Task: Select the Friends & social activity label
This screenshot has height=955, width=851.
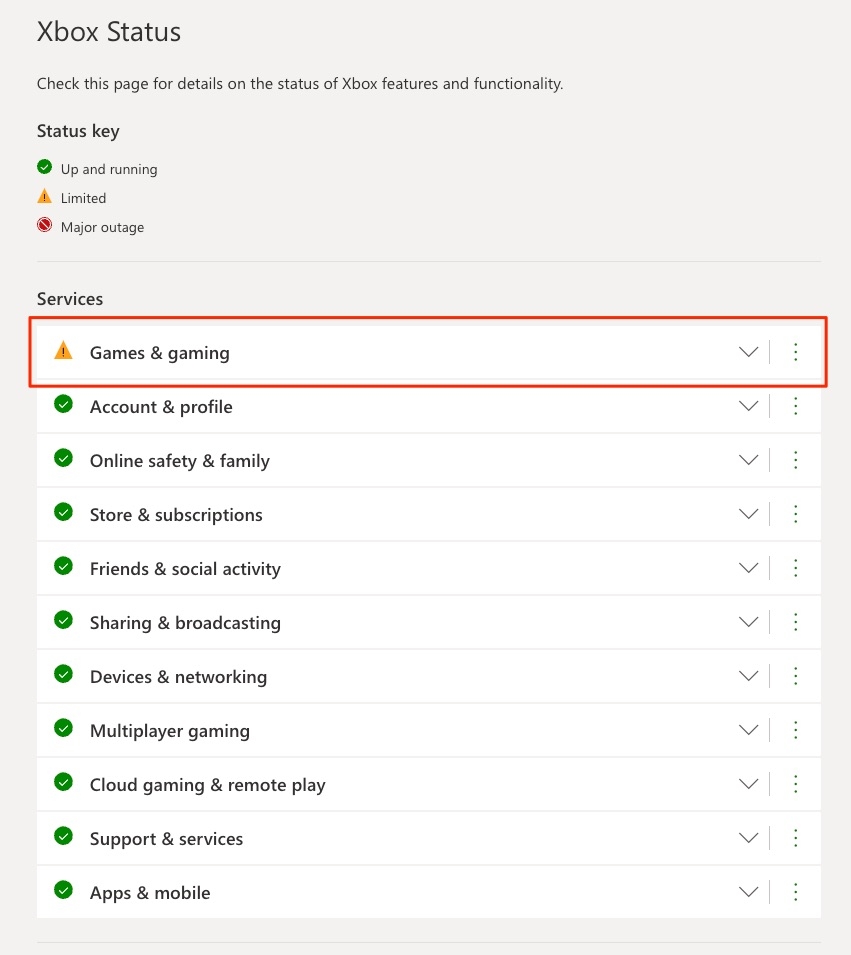Action: pos(185,569)
